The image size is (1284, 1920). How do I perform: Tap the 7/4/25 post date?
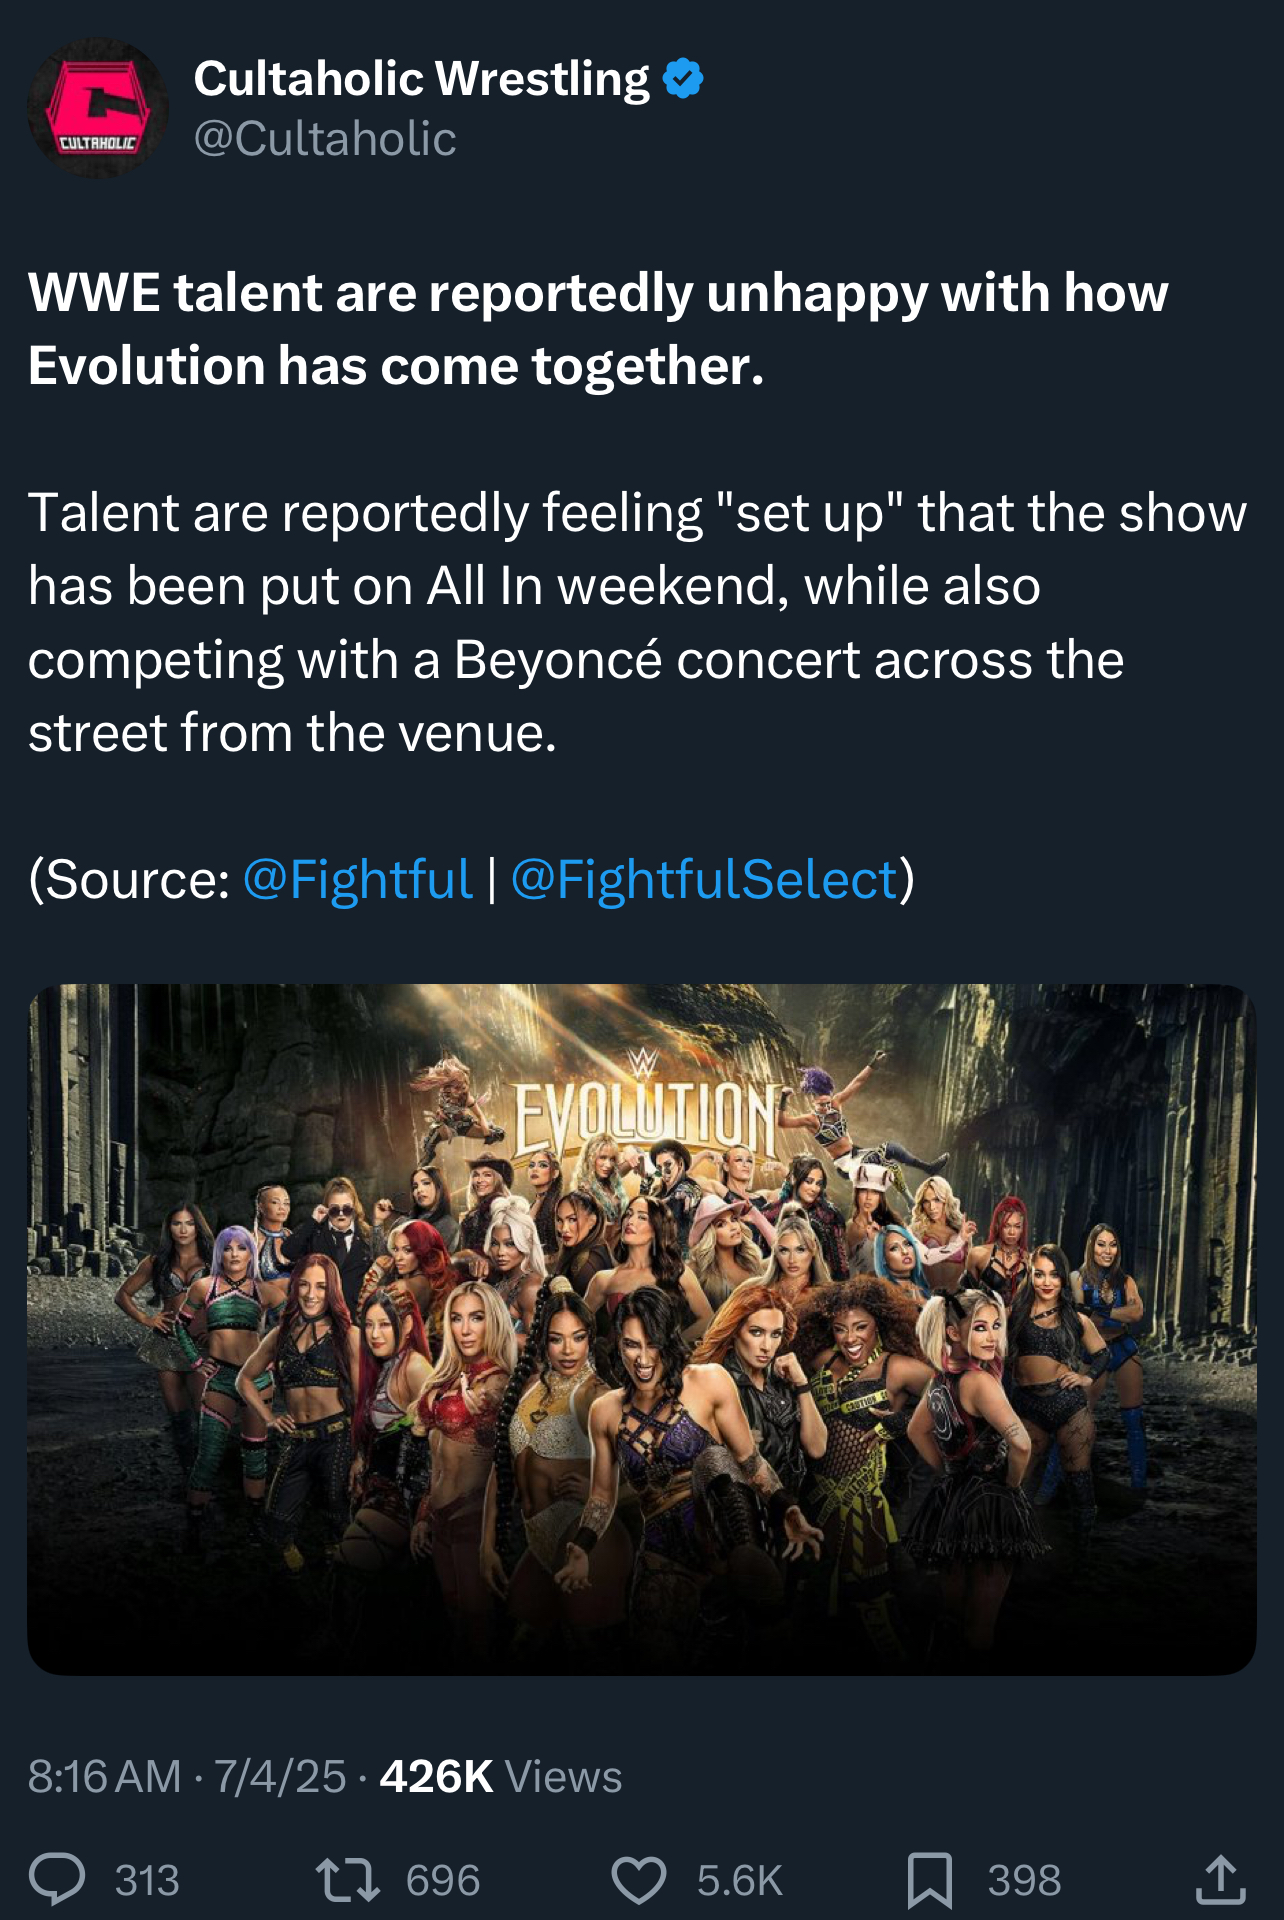coord(280,1777)
